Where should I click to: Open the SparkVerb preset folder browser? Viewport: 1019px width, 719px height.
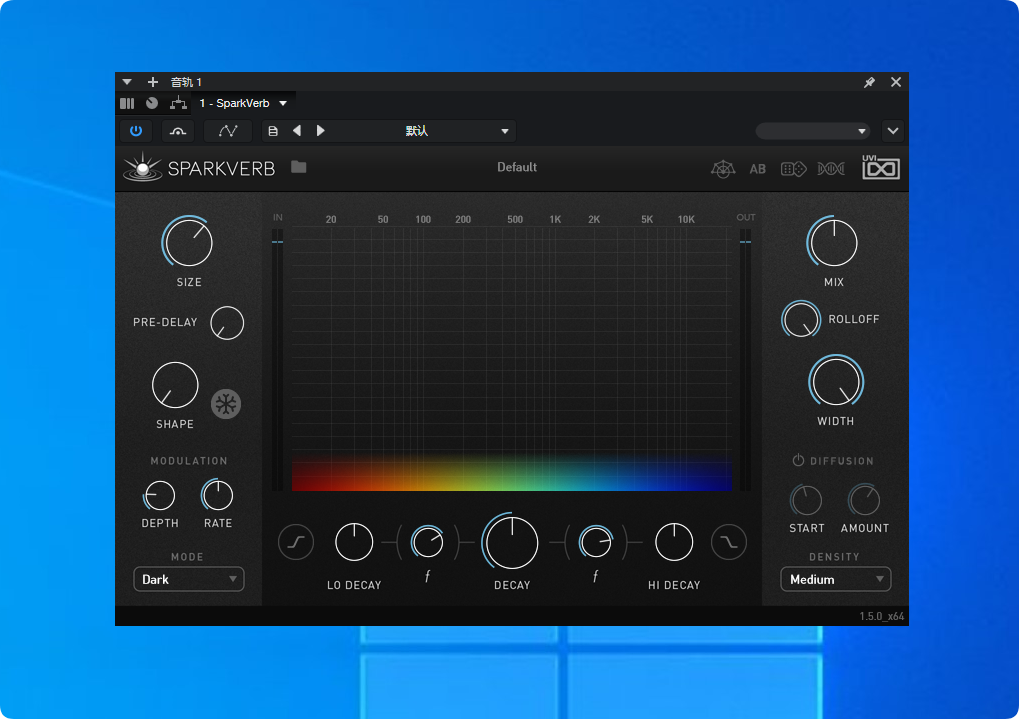tap(299, 167)
